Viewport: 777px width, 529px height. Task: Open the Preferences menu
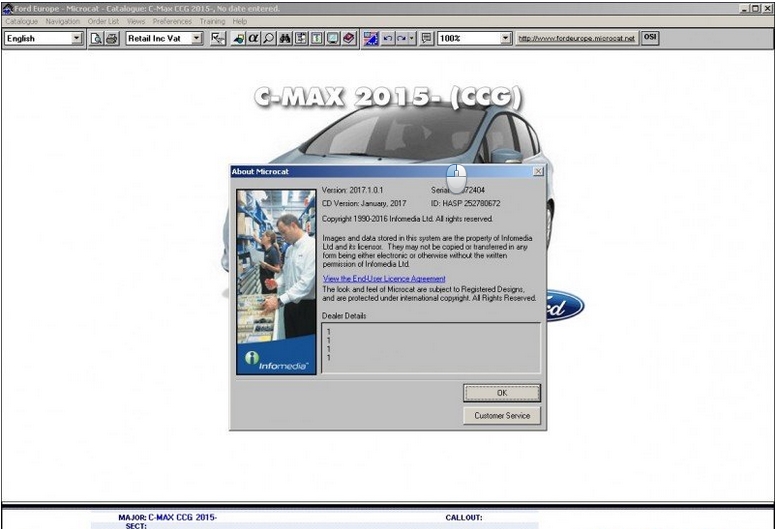(x=172, y=21)
